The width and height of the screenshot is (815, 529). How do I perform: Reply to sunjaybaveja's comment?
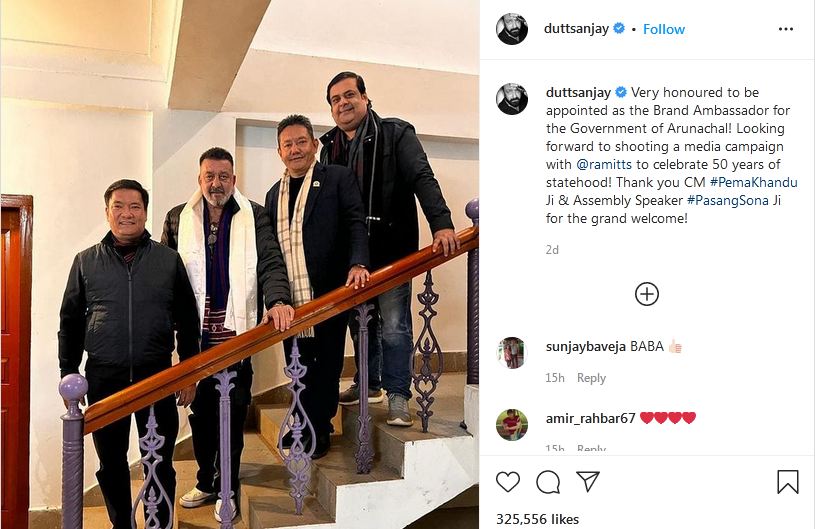(591, 378)
